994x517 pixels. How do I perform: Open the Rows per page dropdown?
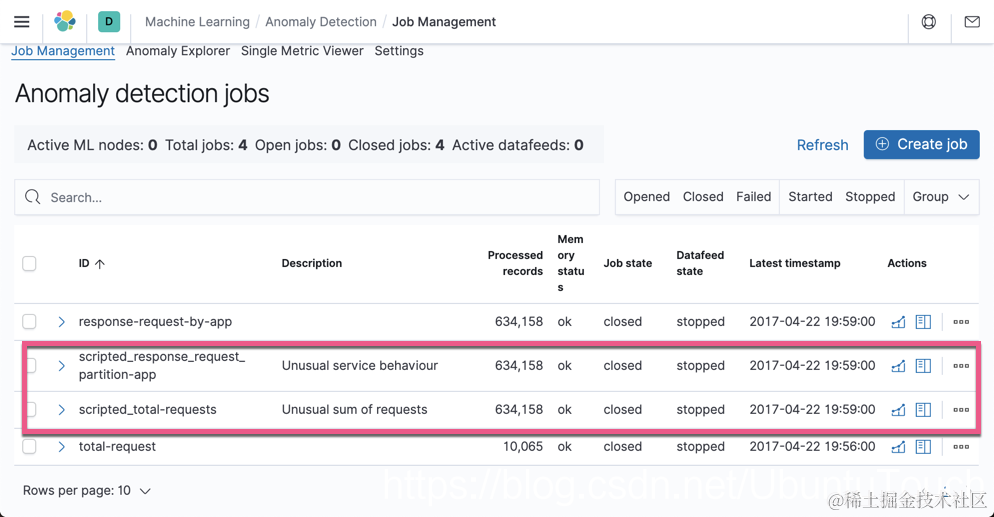[87, 491]
